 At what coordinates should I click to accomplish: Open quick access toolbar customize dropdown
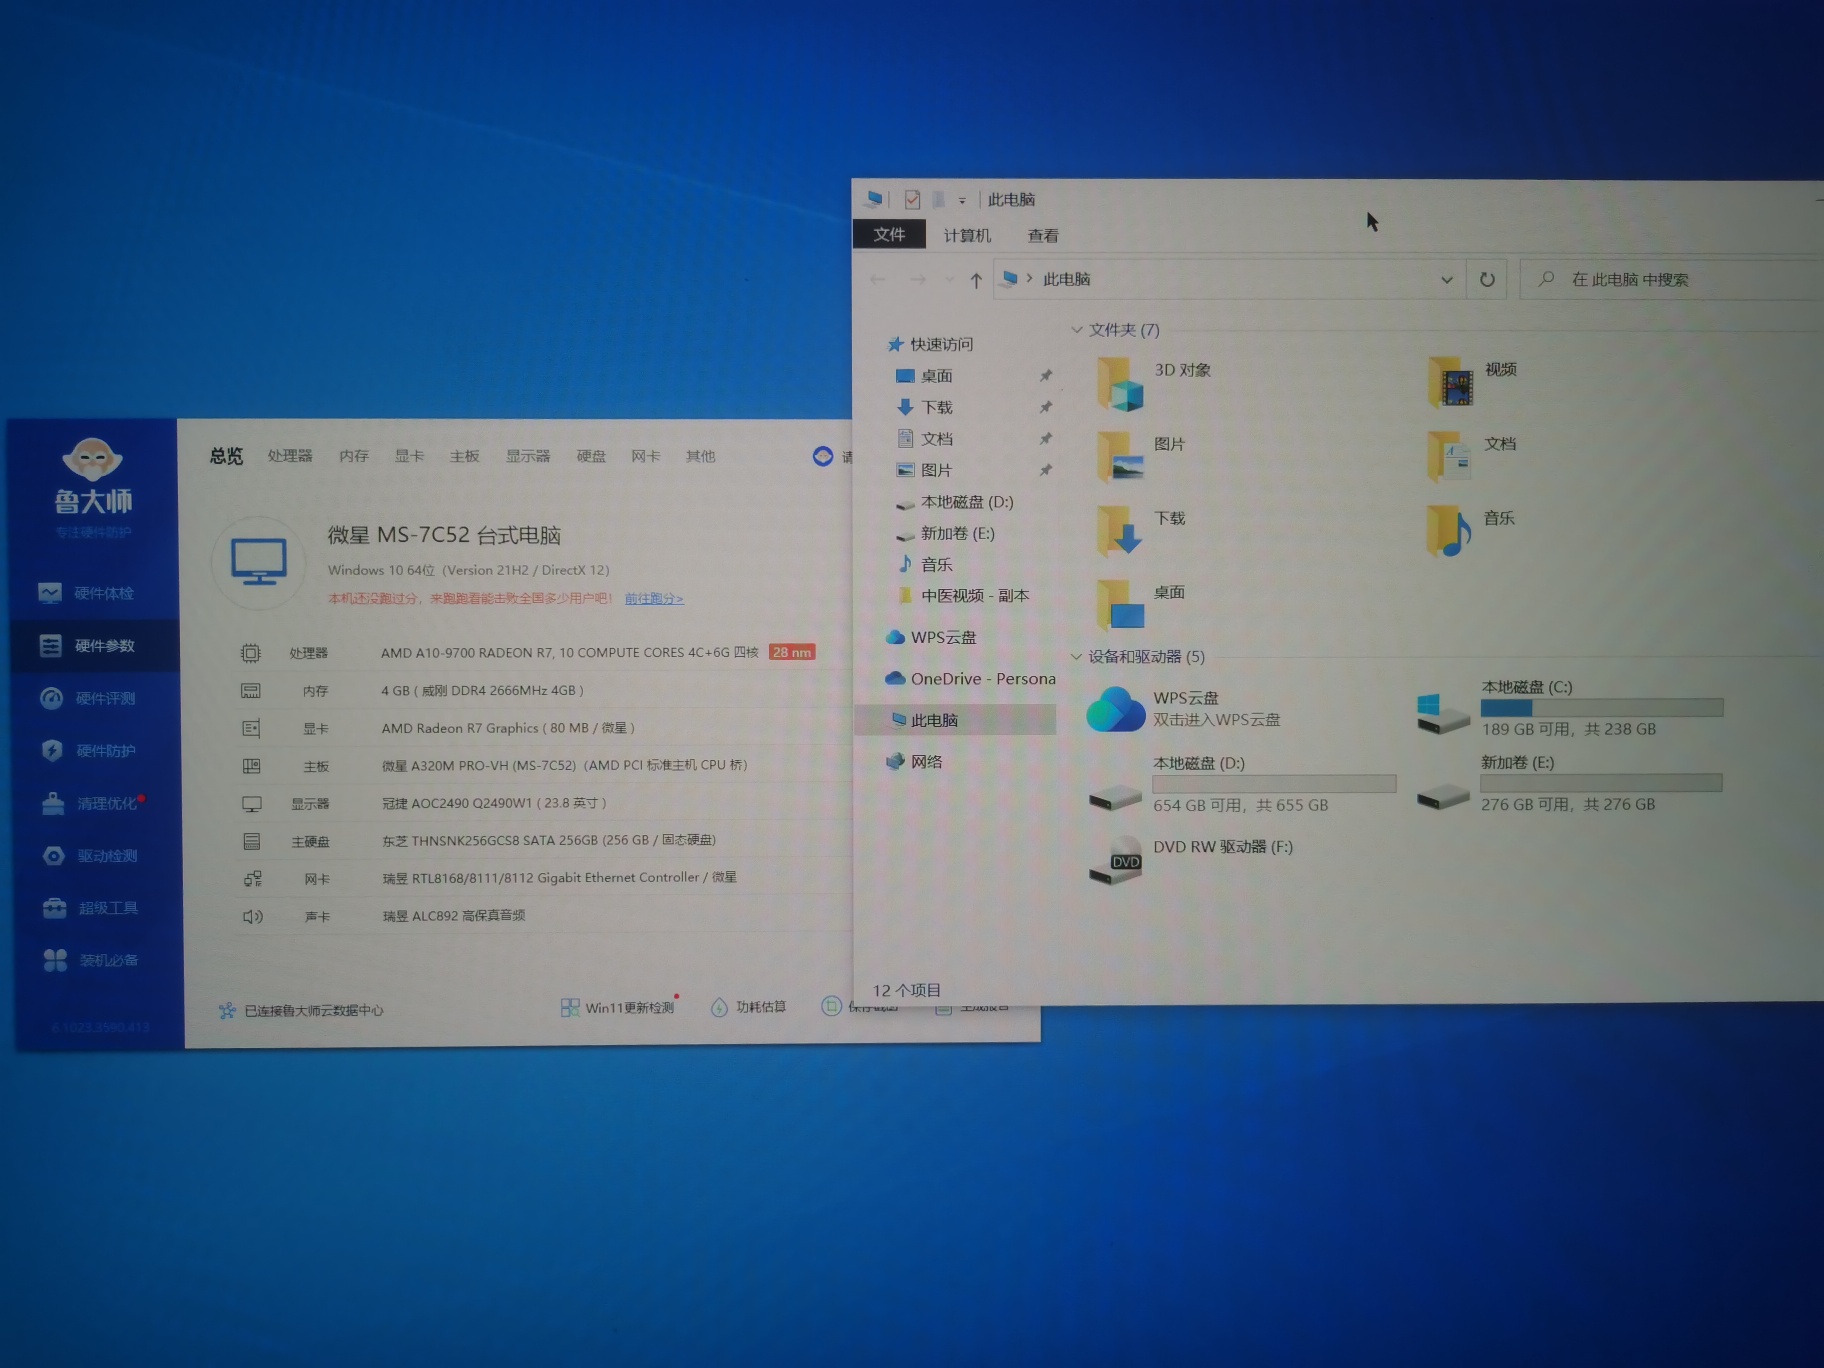pyautogui.click(x=962, y=200)
